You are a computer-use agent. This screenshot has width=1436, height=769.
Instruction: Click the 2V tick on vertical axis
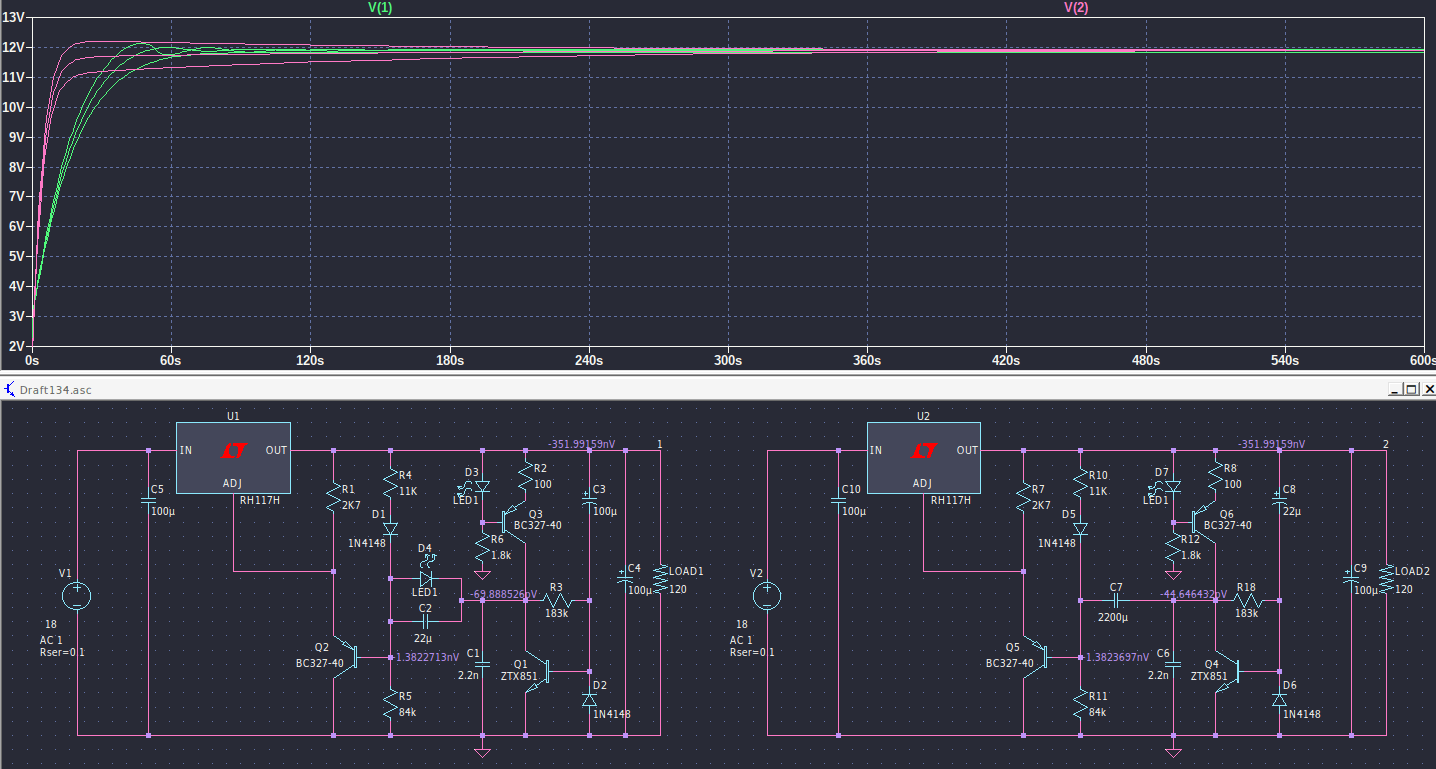coord(15,346)
